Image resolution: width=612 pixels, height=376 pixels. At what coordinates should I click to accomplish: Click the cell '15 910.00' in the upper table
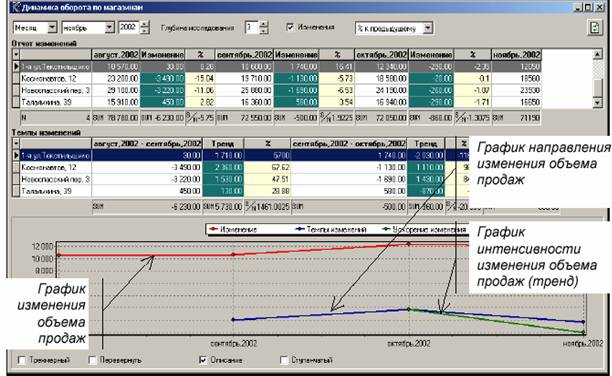click(x=116, y=102)
